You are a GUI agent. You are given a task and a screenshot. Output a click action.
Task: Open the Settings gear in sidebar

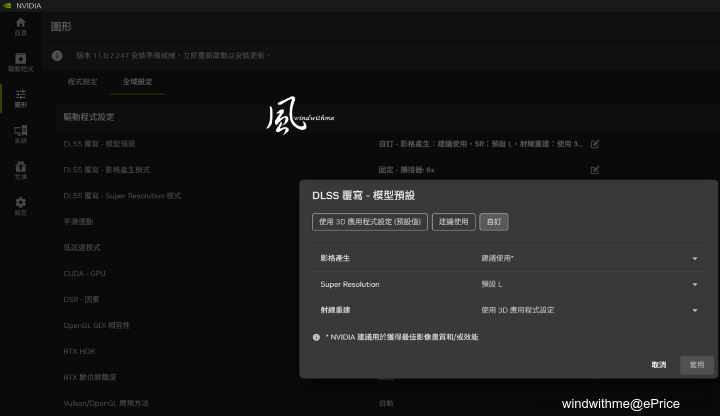coord(21,206)
